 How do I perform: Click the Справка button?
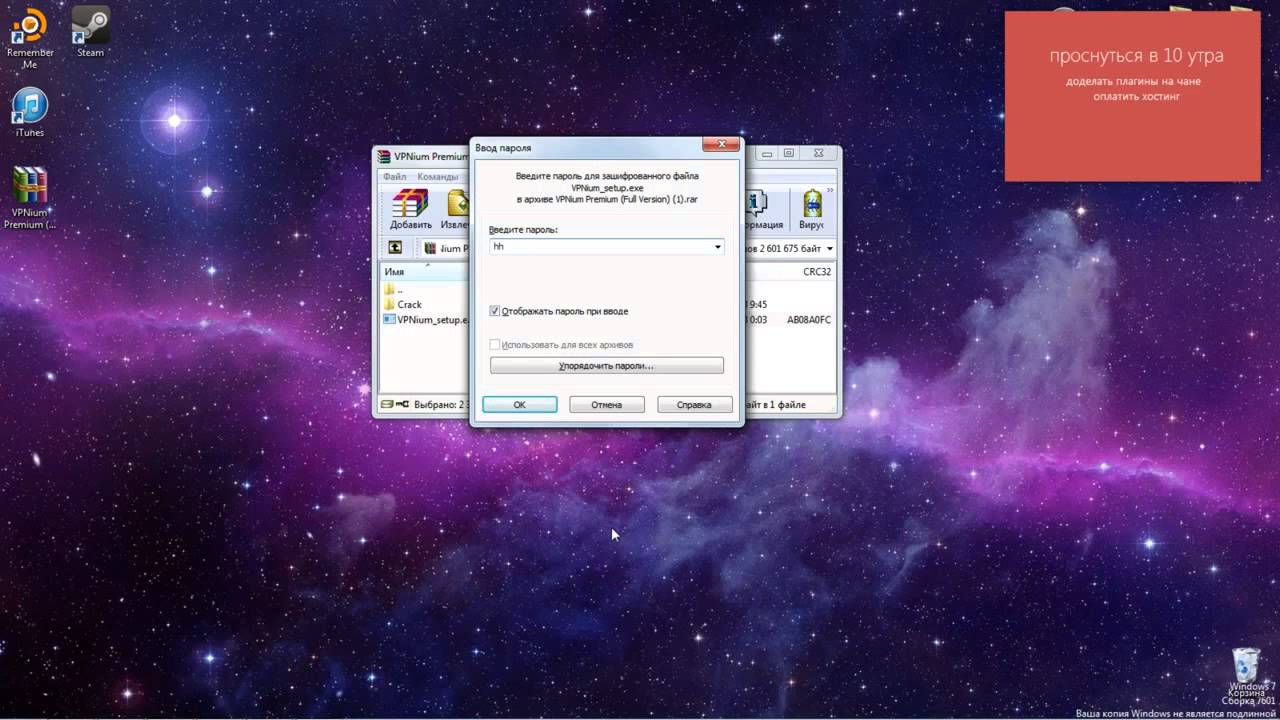694,405
